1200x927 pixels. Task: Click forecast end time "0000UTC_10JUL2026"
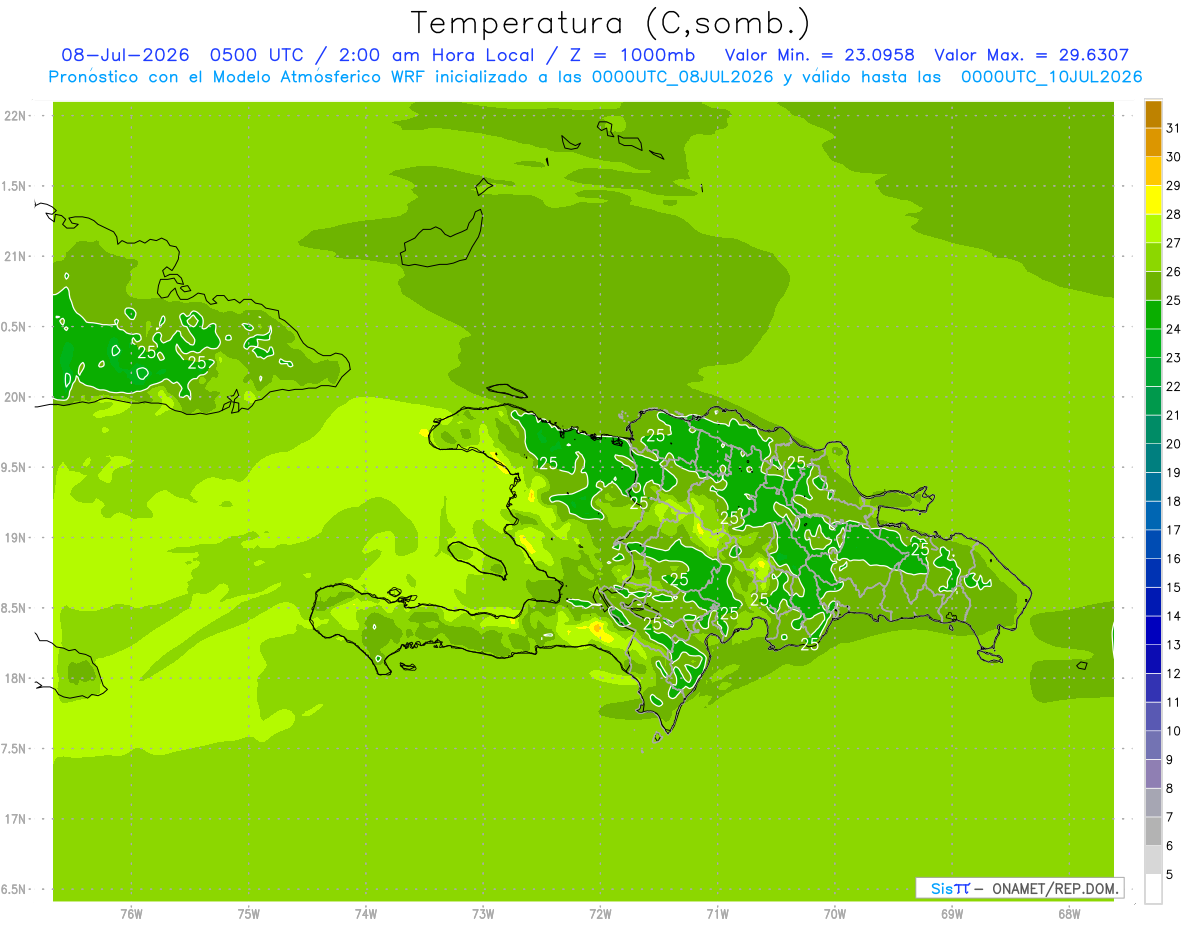1052,77
